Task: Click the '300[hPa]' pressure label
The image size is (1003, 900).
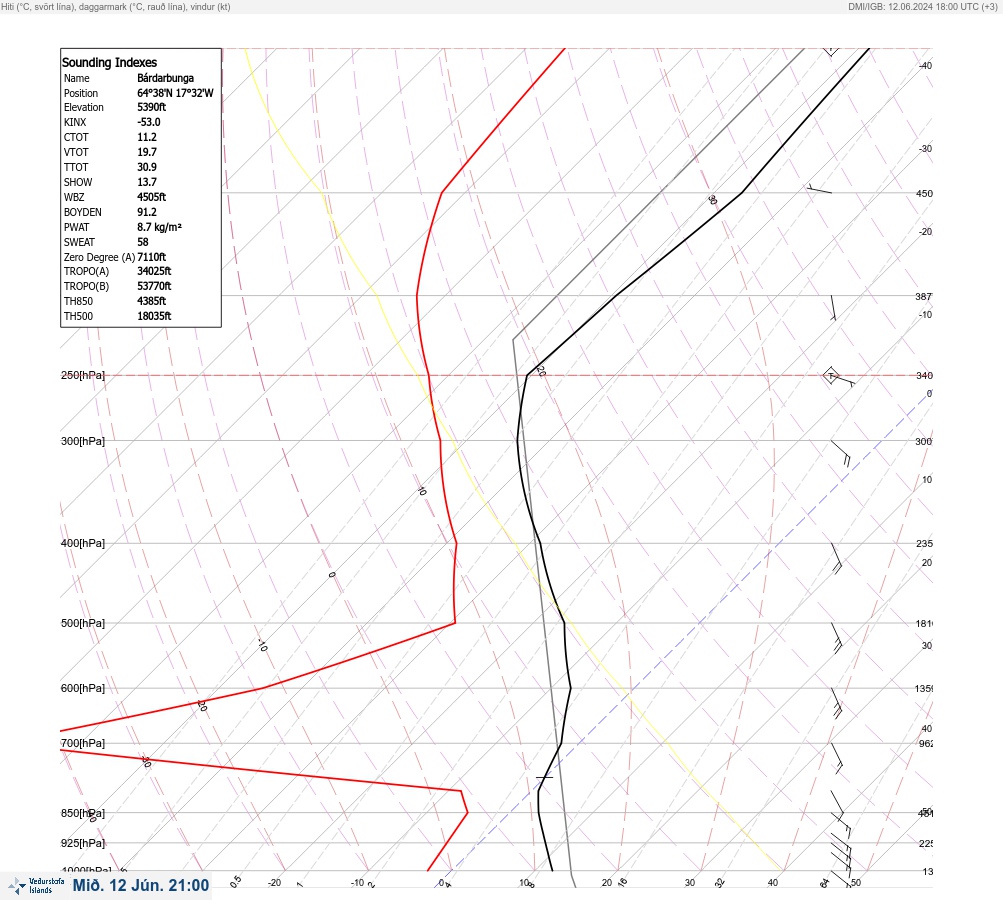Action: click(x=83, y=441)
